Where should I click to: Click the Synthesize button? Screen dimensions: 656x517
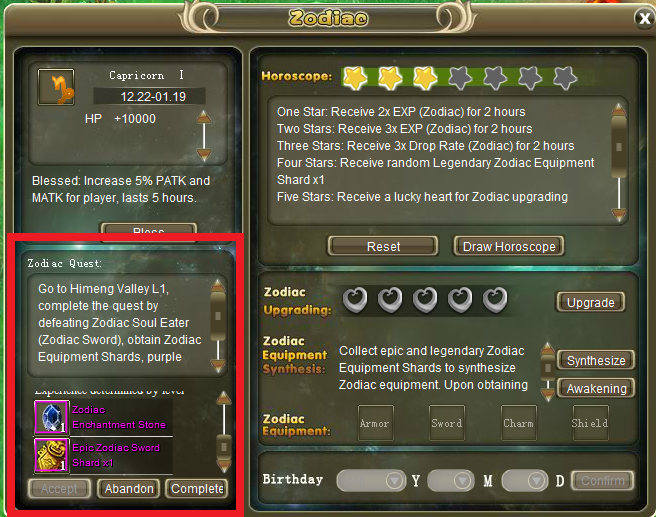click(596, 360)
